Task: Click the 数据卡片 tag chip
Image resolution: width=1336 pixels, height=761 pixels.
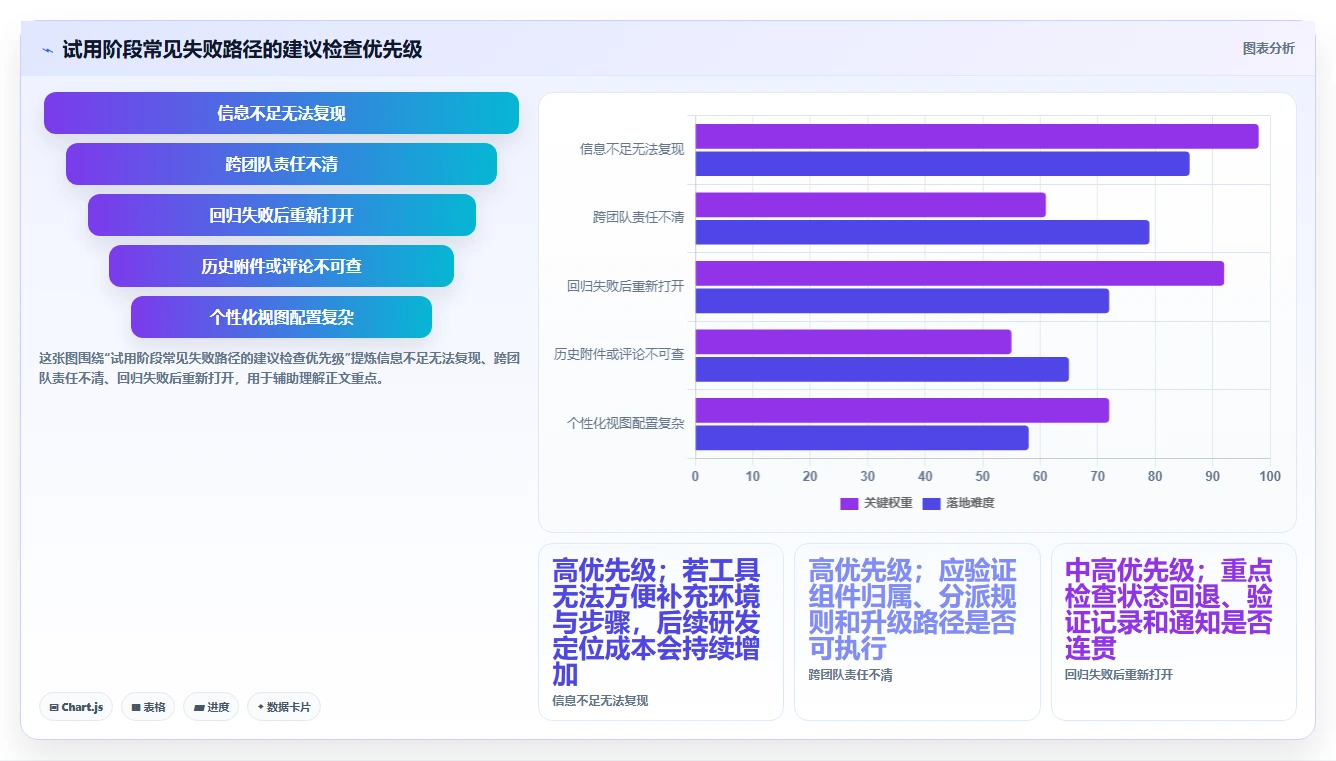Action: pyautogui.click(x=284, y=707)
